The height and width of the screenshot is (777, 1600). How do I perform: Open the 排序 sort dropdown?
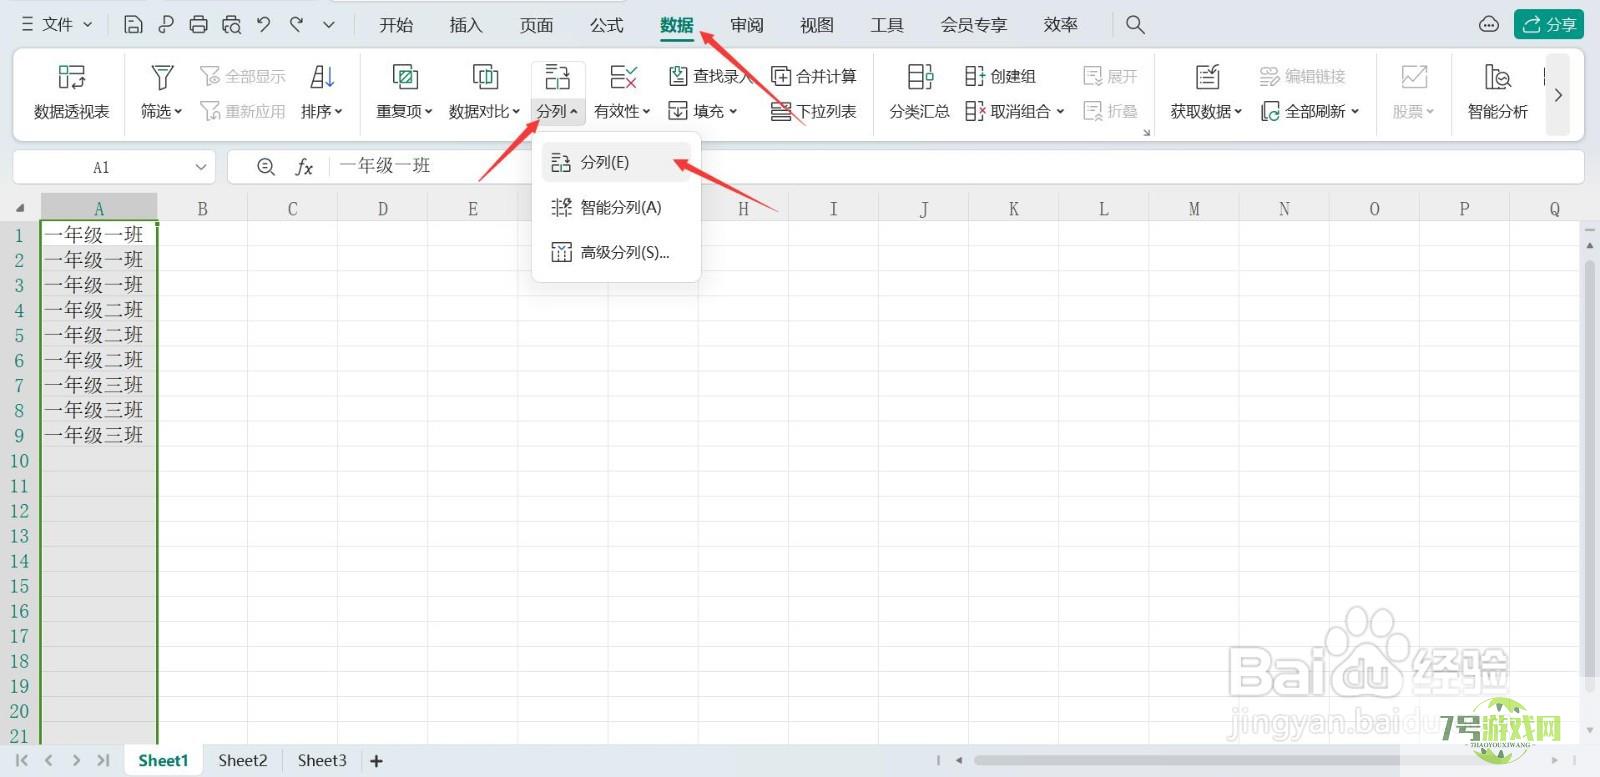pyautogui.click(x=322, y=92)
